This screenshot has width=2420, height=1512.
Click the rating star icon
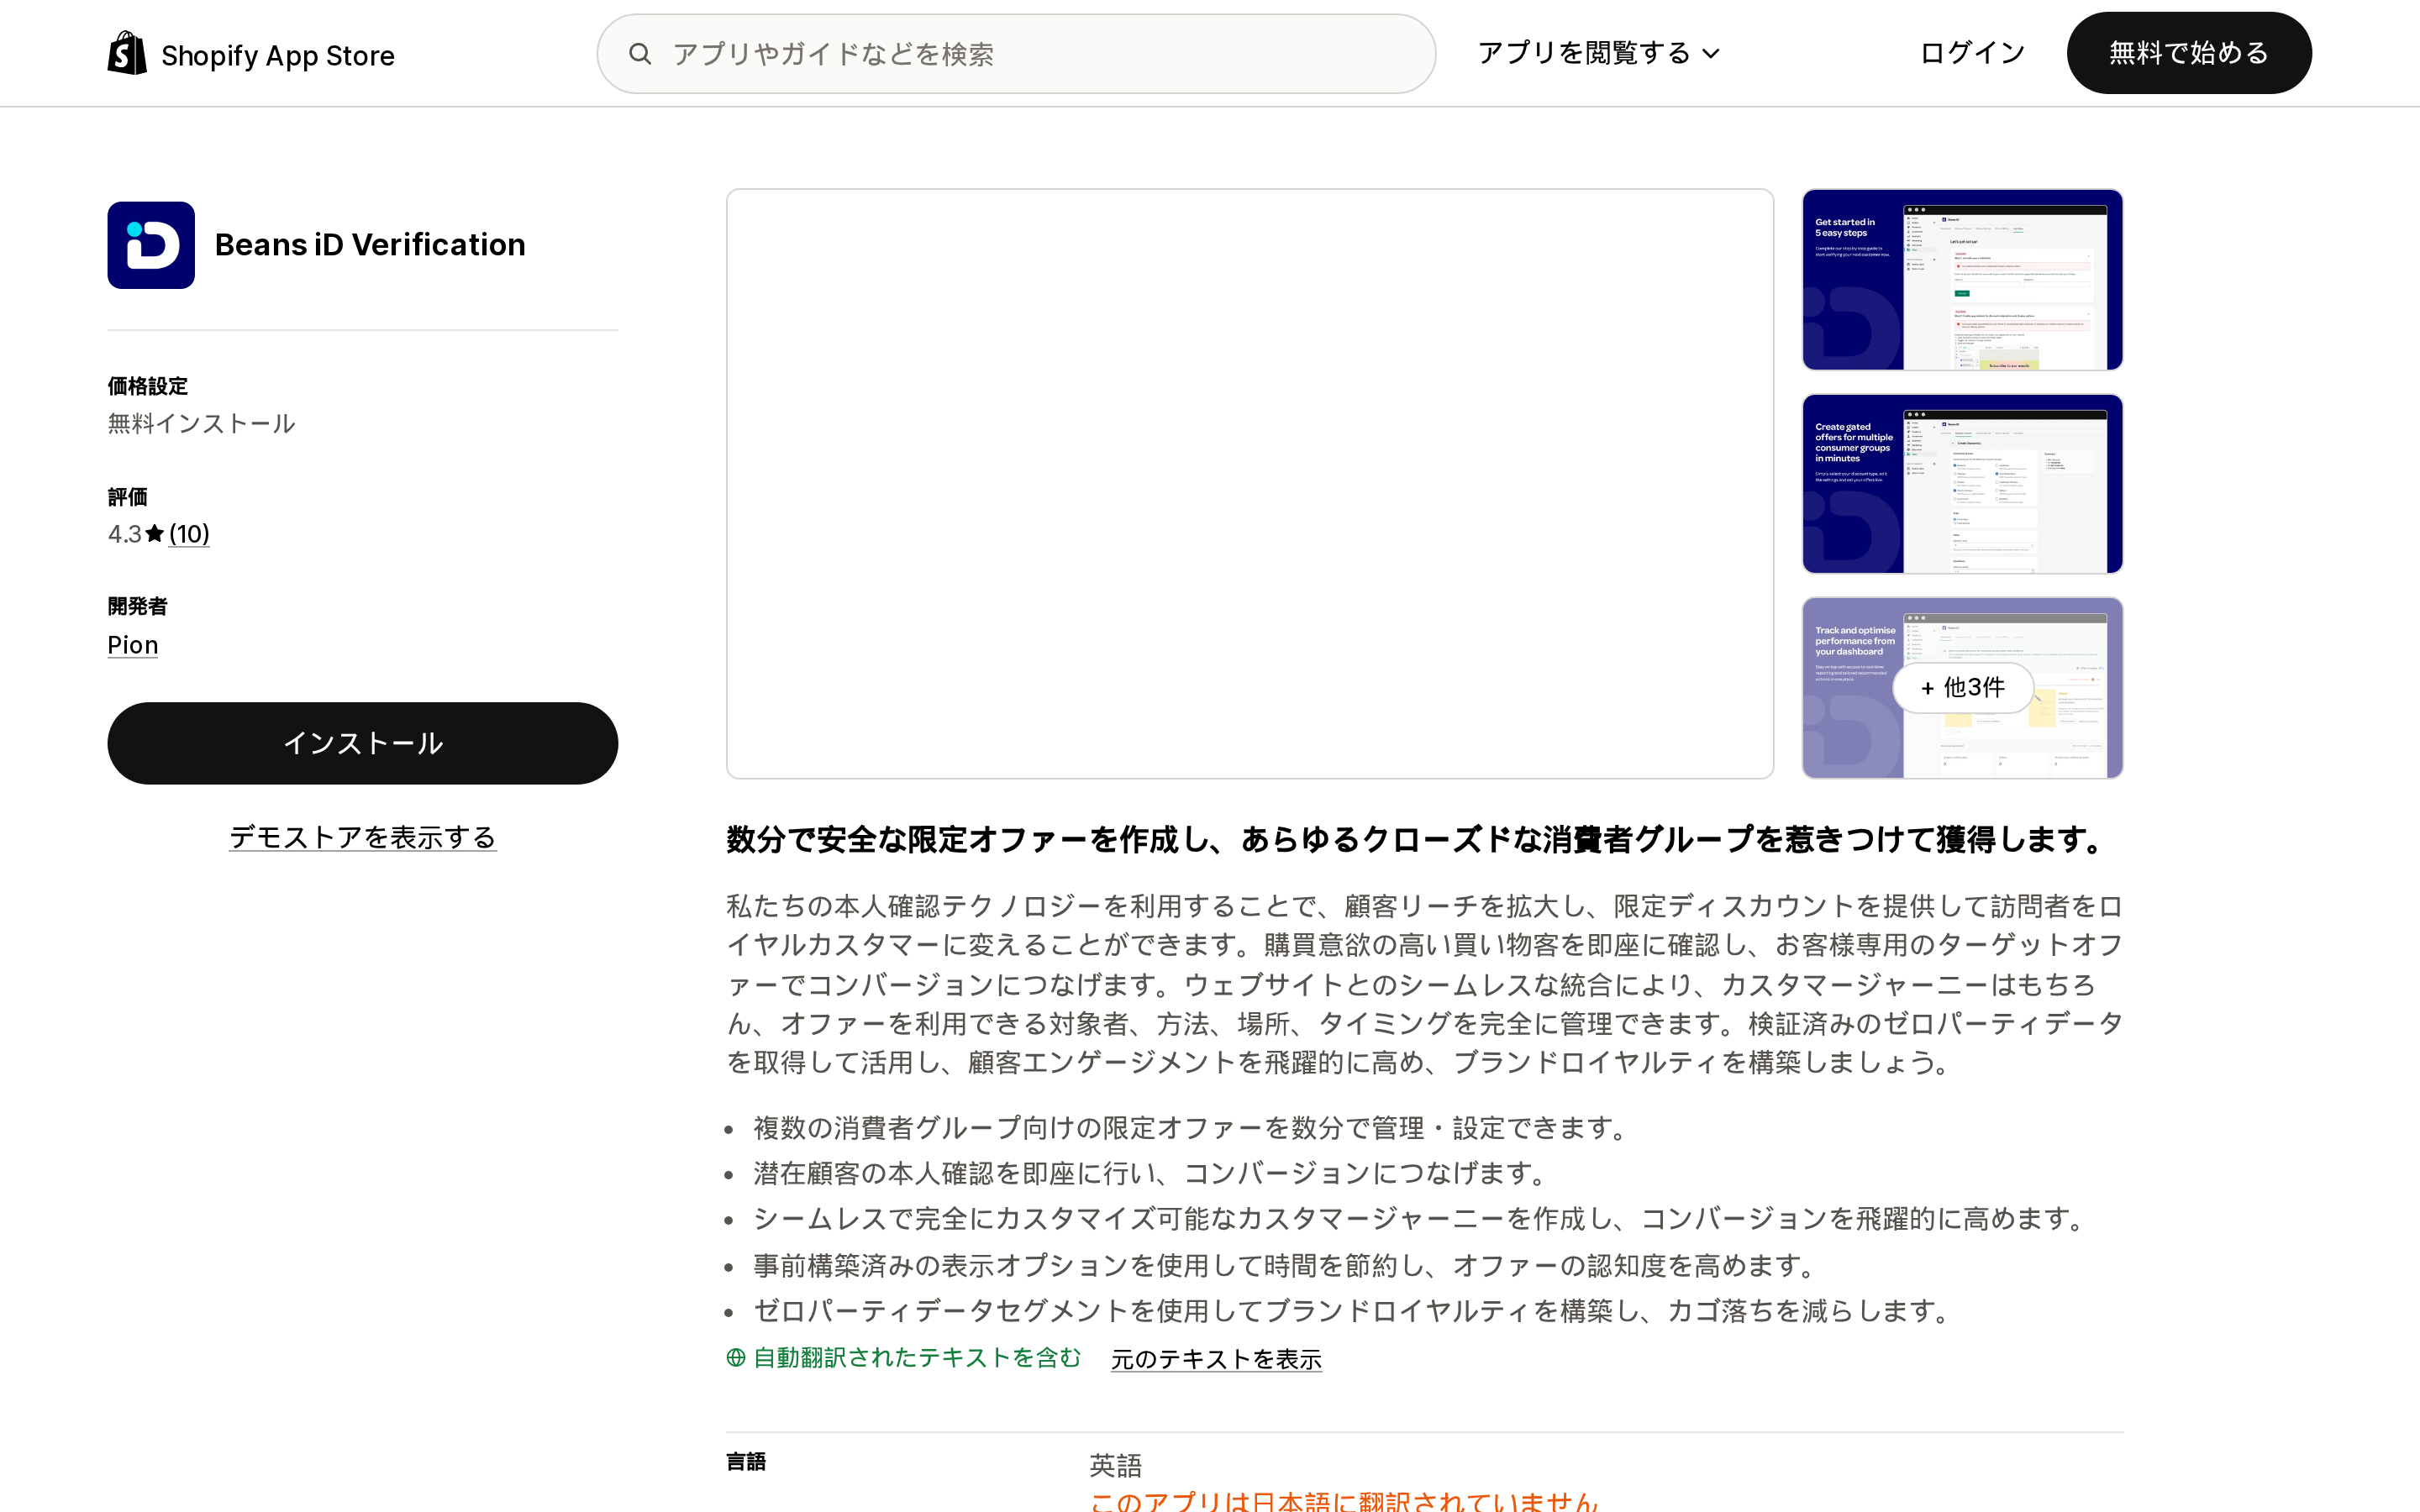click(154, 534)
